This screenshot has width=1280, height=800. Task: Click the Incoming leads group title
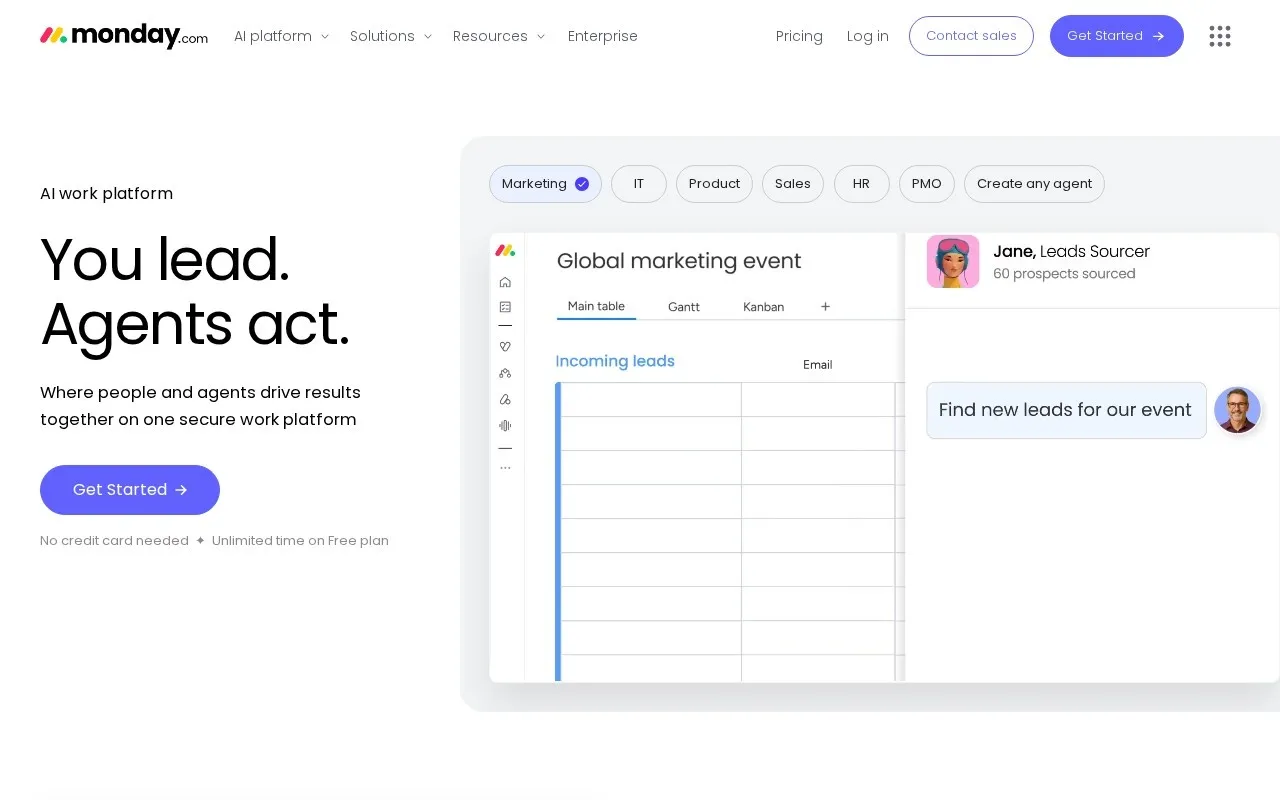(x=615, y=361)
